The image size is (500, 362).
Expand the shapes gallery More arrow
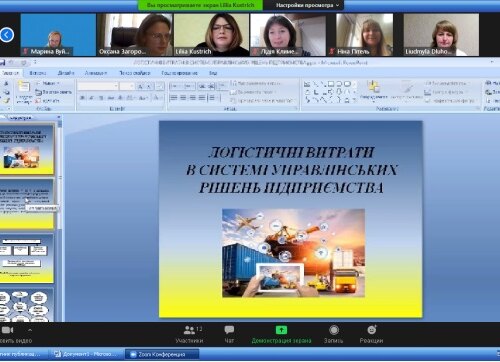(x=355, y=100)
